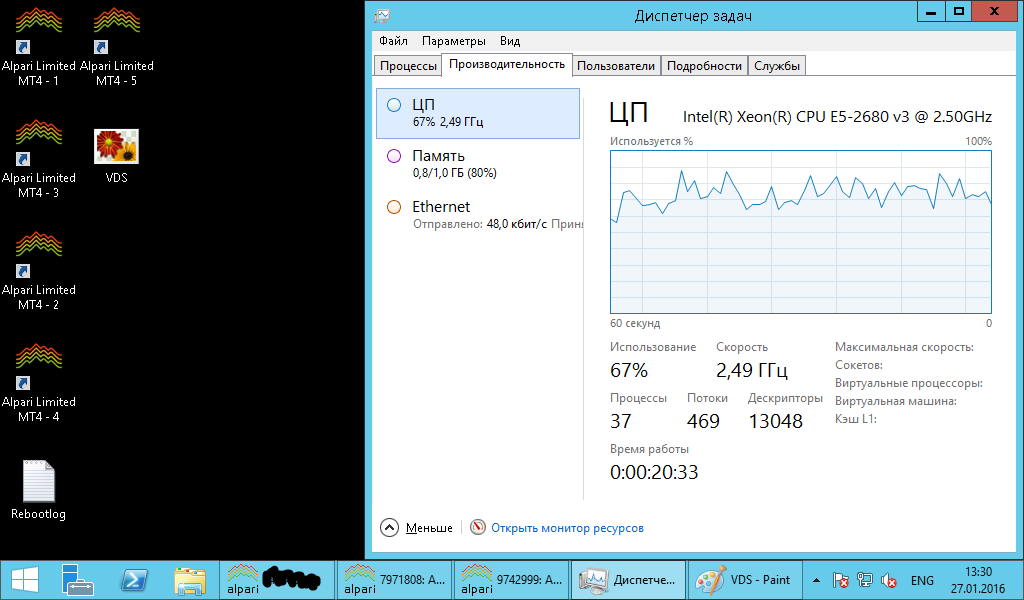Open Alpari Limited MT4 - 5 desktop shortcut

[117, 47]
